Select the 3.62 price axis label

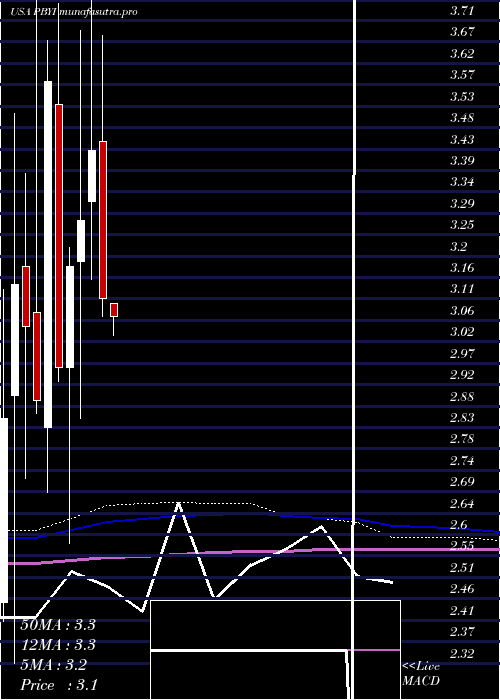[462, 54]
